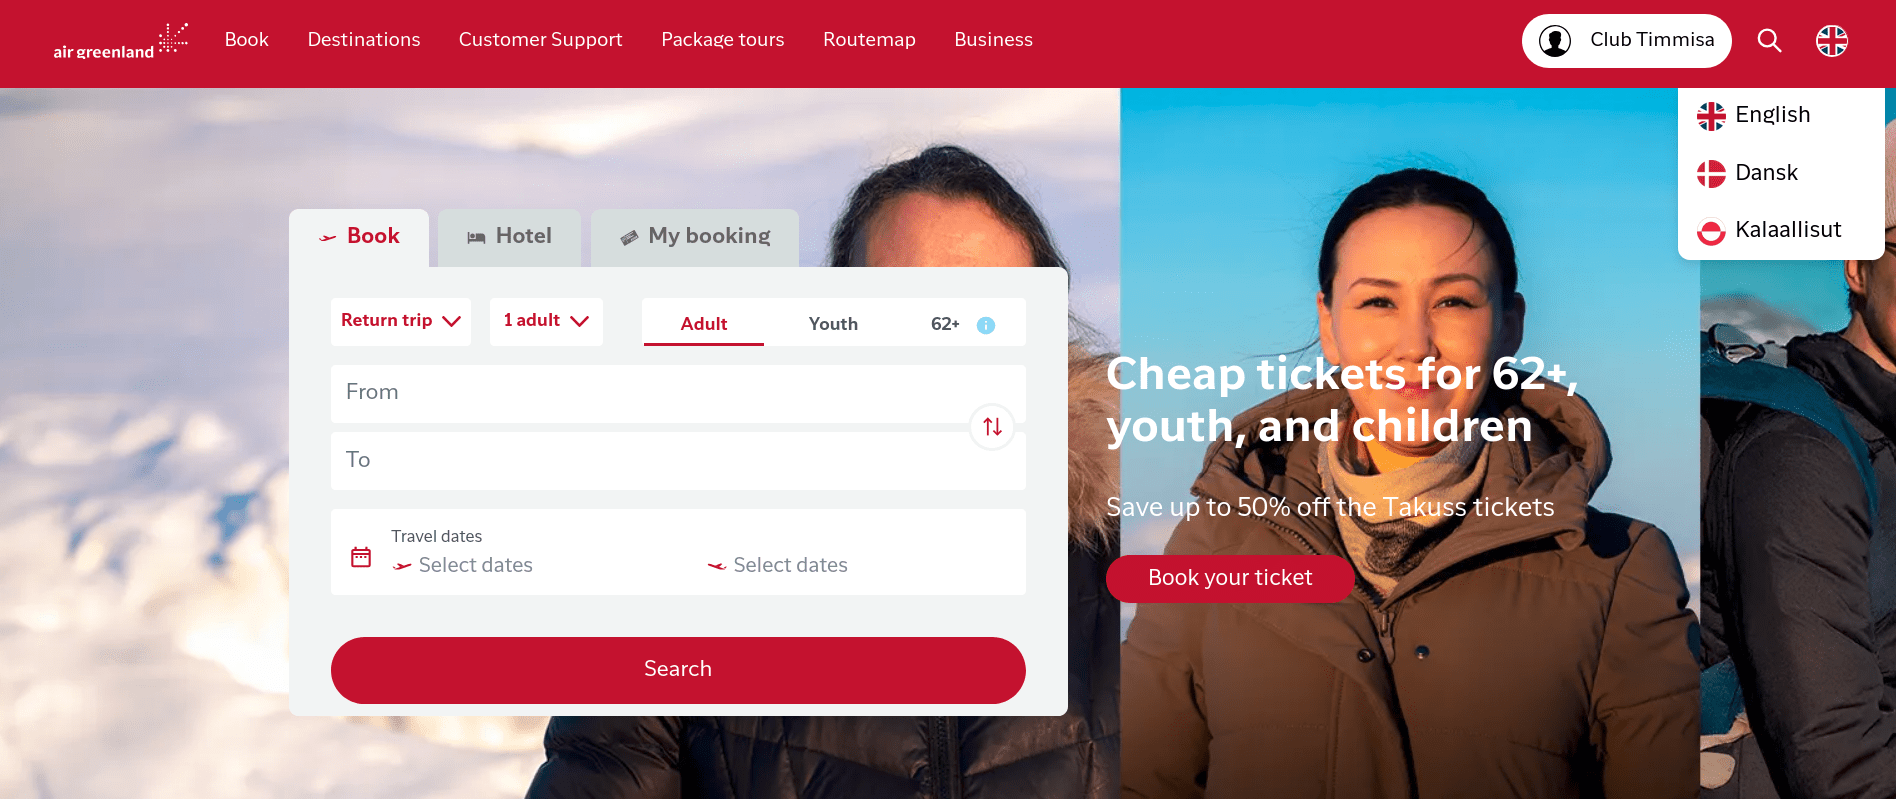The width and height of the screenshot is (1896, 799).
Task: Click the Club Timmisa profile icon
Action: click(x=1555, y=41)
